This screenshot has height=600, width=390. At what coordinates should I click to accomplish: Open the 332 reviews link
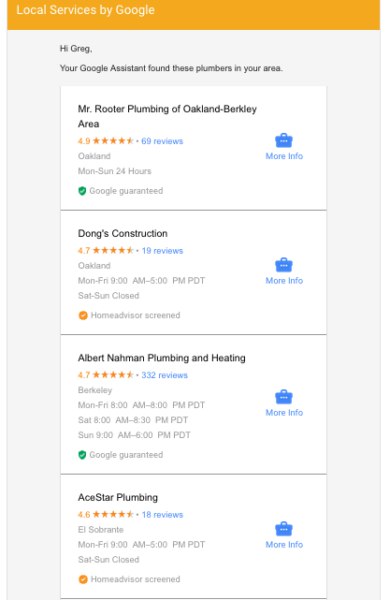click(x=165, y=375)
